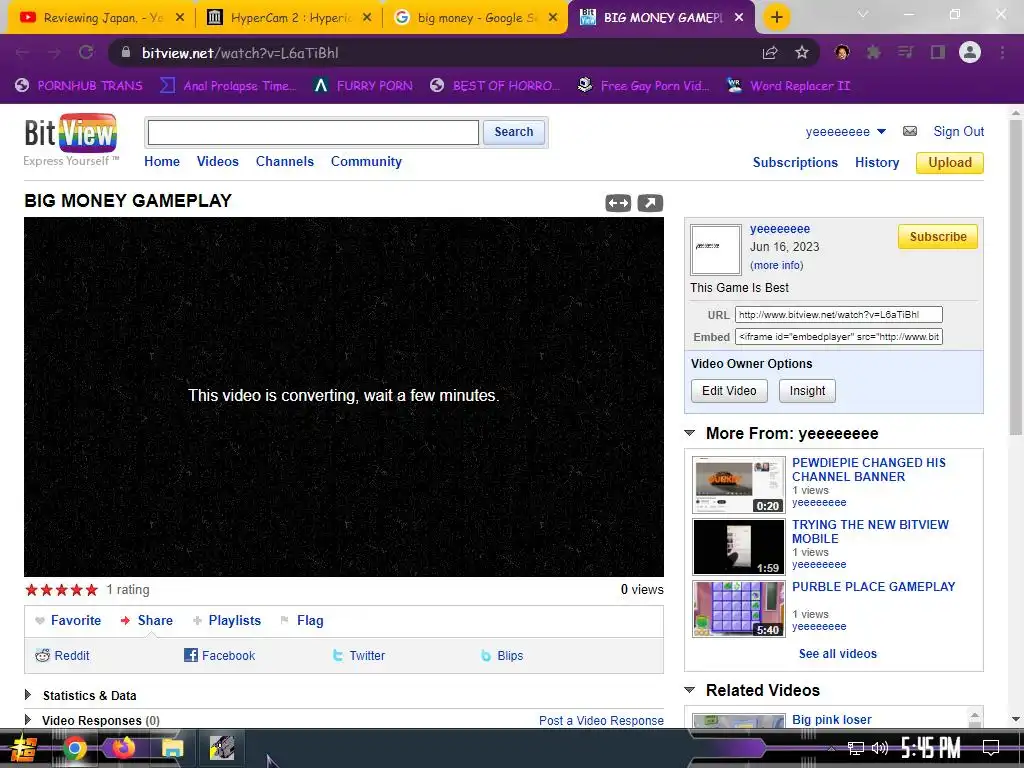Click the volume icon in system tray

[x=880, y=748]
